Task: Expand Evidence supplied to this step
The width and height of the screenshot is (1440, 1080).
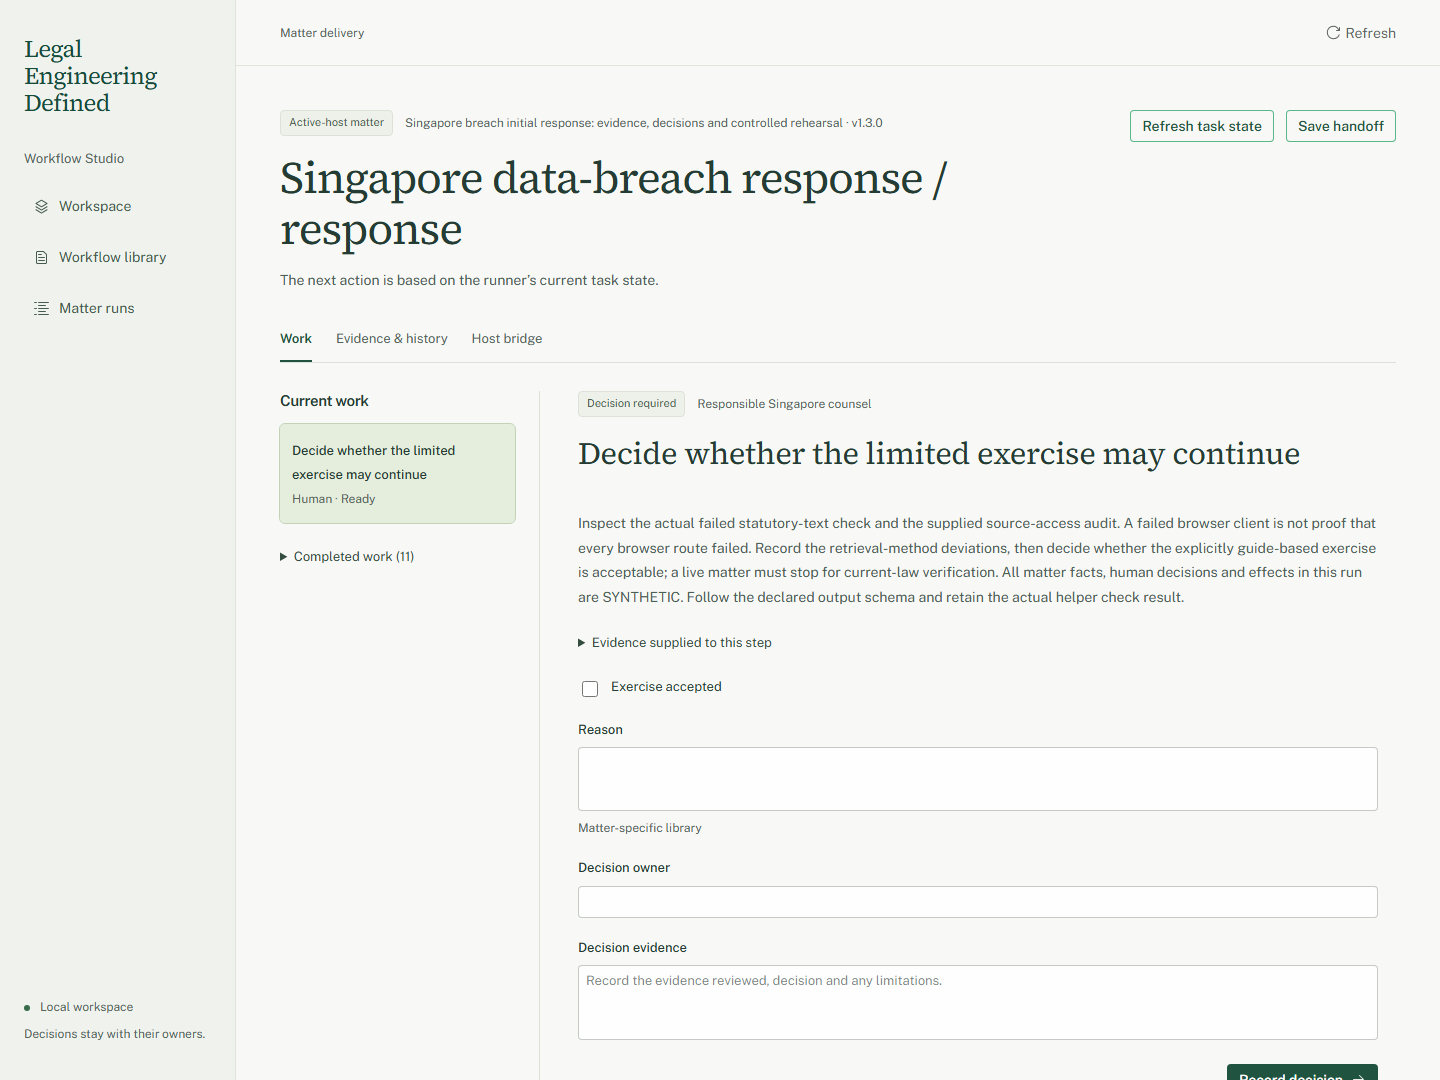Action: [x=675, y=643]
